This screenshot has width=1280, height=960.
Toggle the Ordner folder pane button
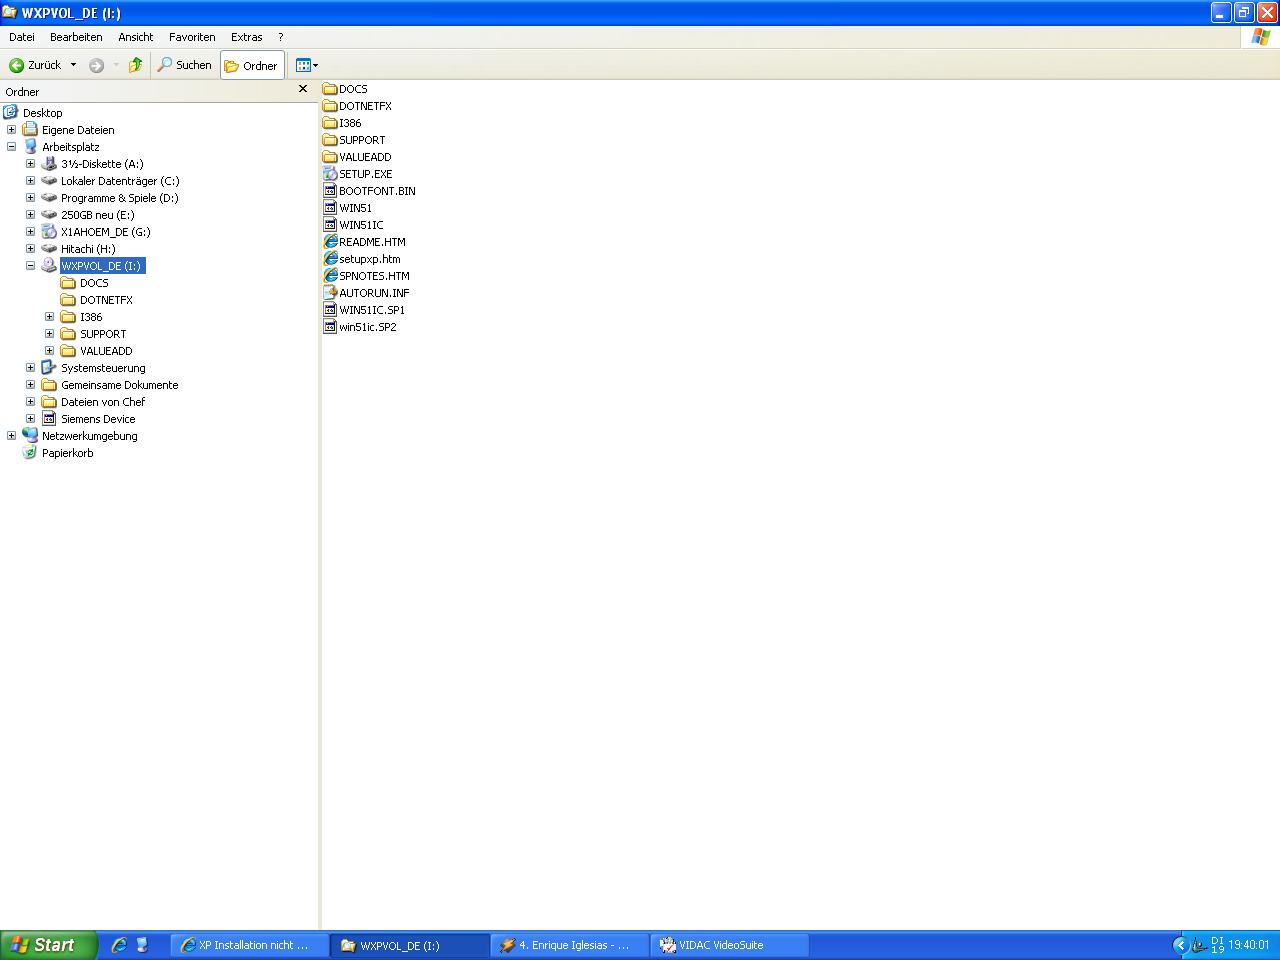tap(251, 65)
